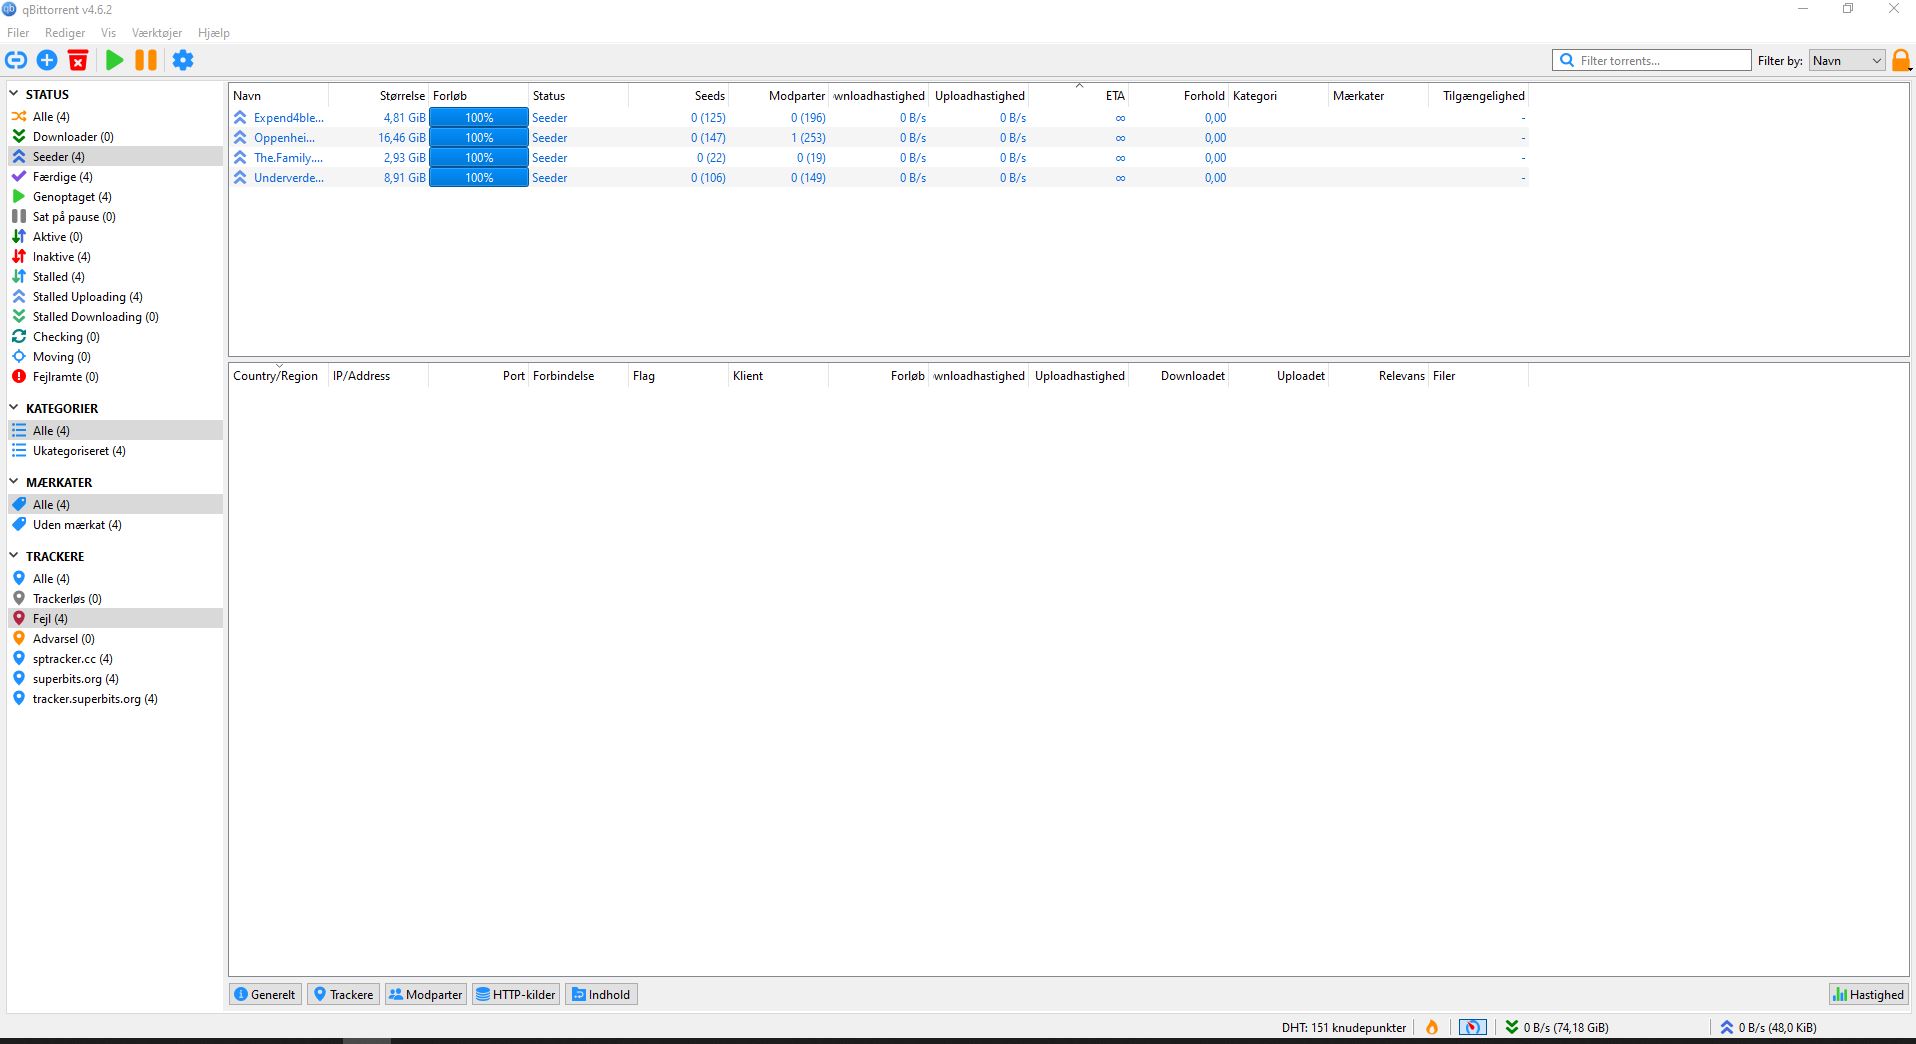Open the Værktøjer menu
1916x1044 pixels.
pyautogui.click(x=157, y=33)
